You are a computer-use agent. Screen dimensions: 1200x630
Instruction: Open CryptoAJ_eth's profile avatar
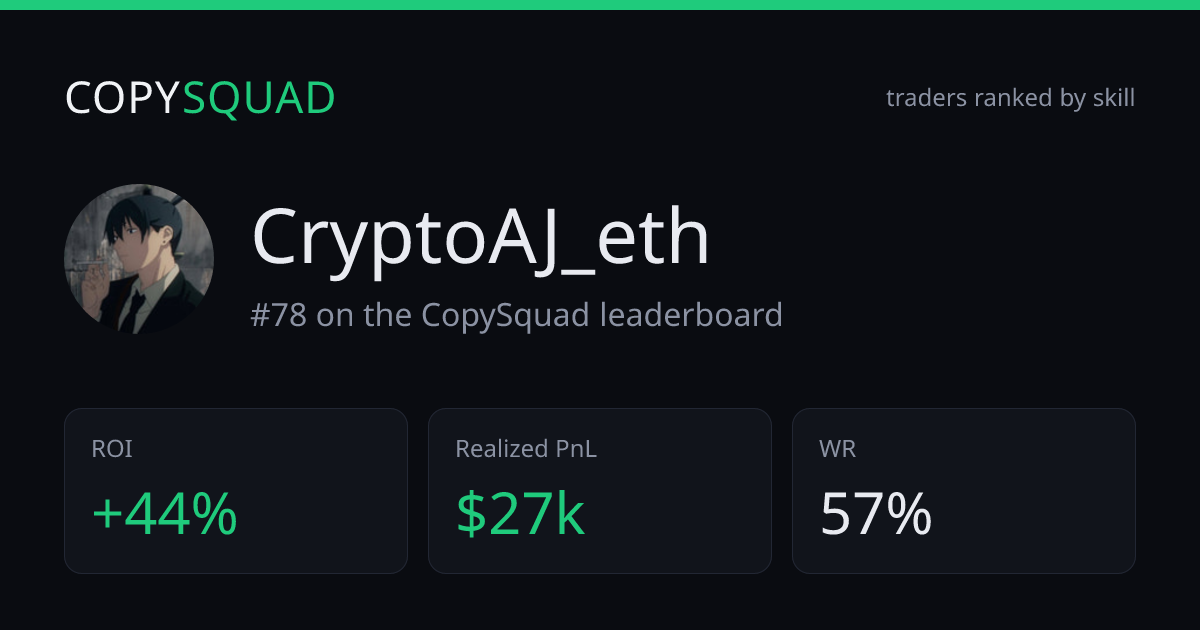139,259
